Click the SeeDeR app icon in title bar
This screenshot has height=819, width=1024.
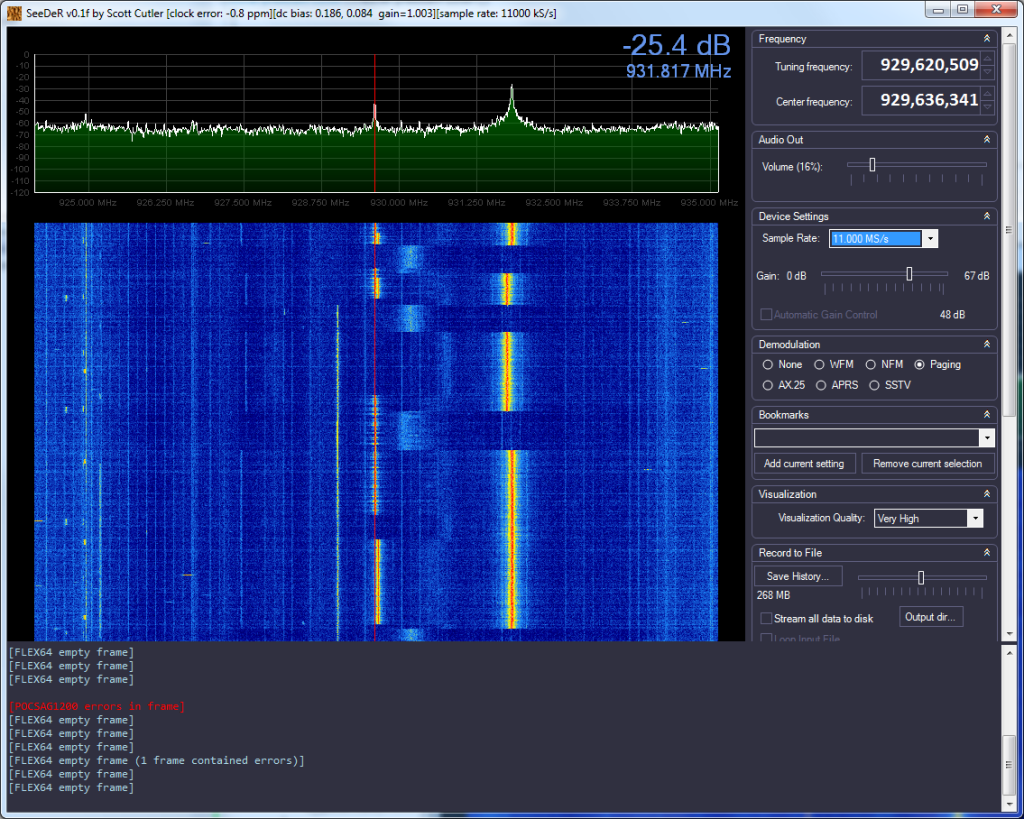tap(14, 13)
